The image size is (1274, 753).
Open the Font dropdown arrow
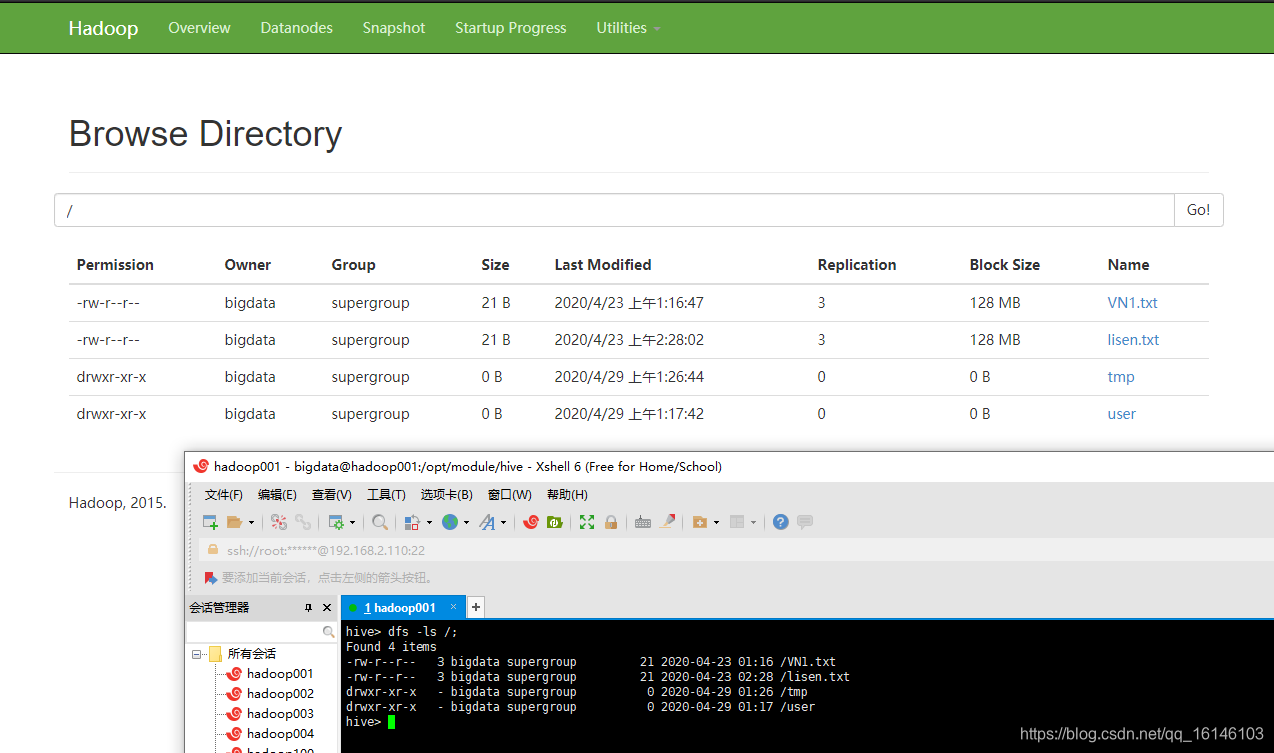503,523
